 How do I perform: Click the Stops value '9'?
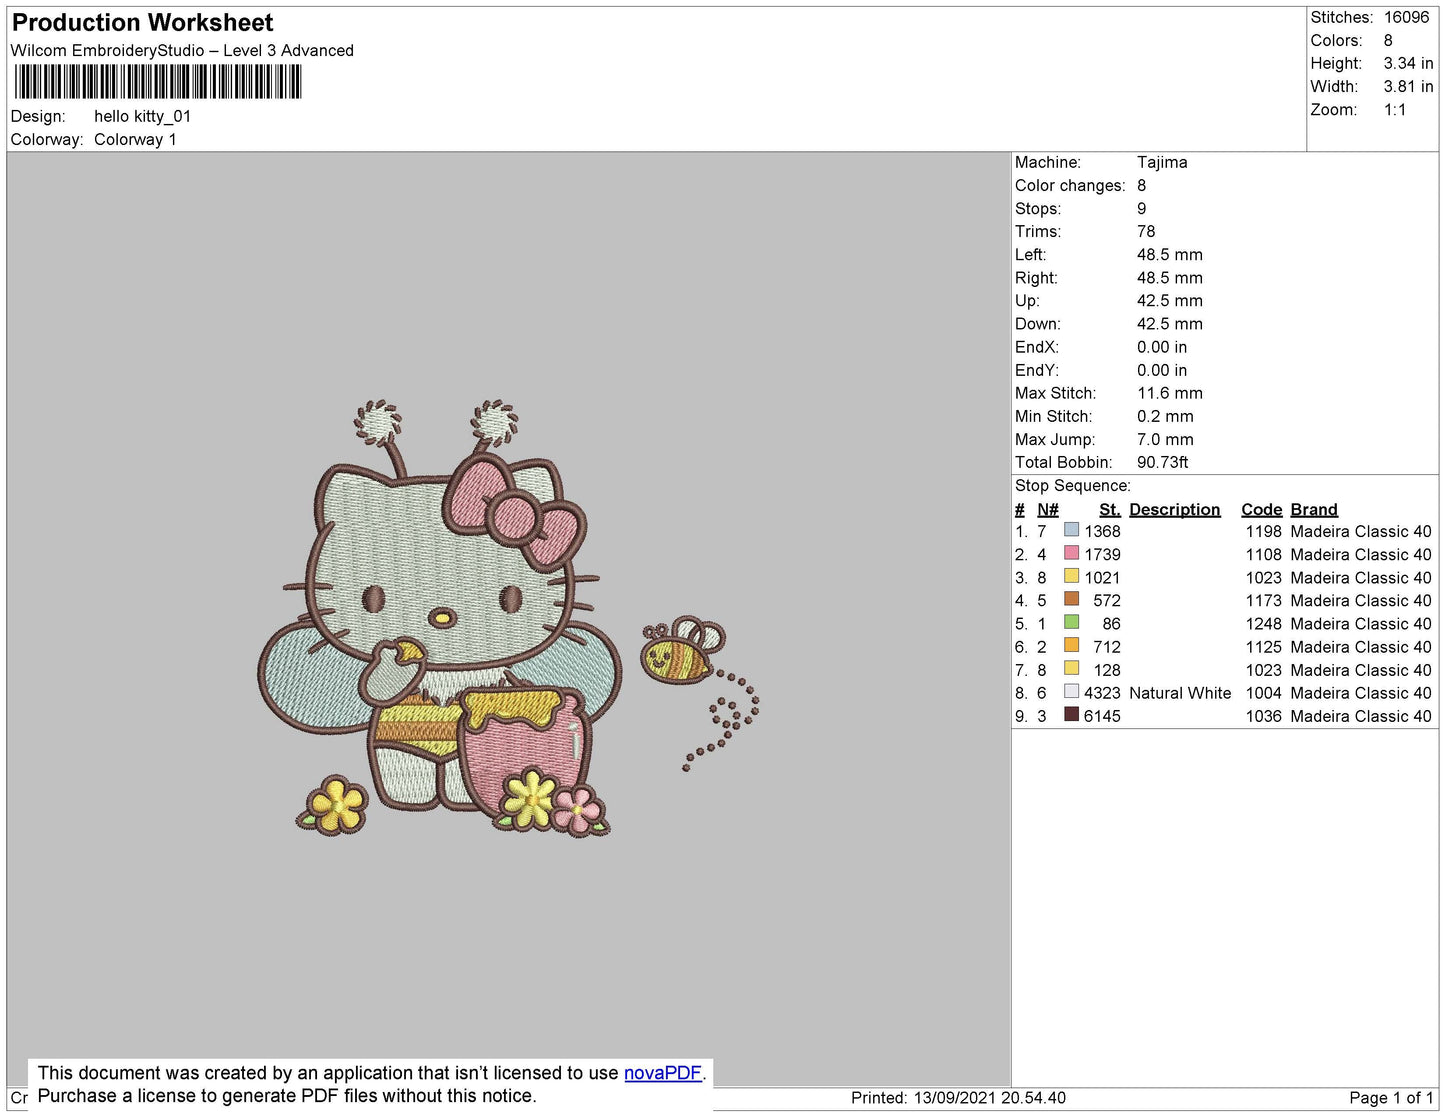coord(1142,208)
